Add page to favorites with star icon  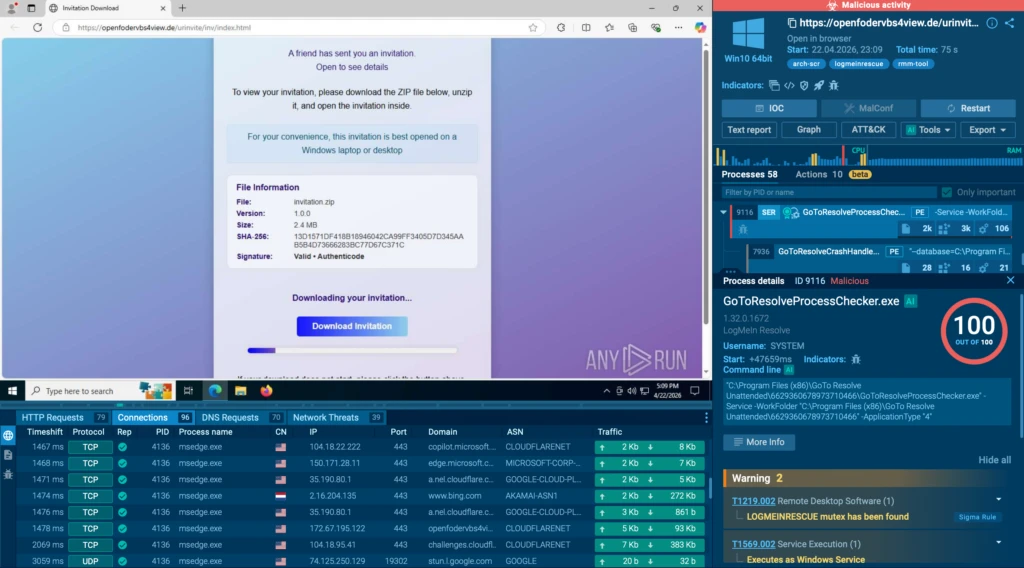(533, 27)
